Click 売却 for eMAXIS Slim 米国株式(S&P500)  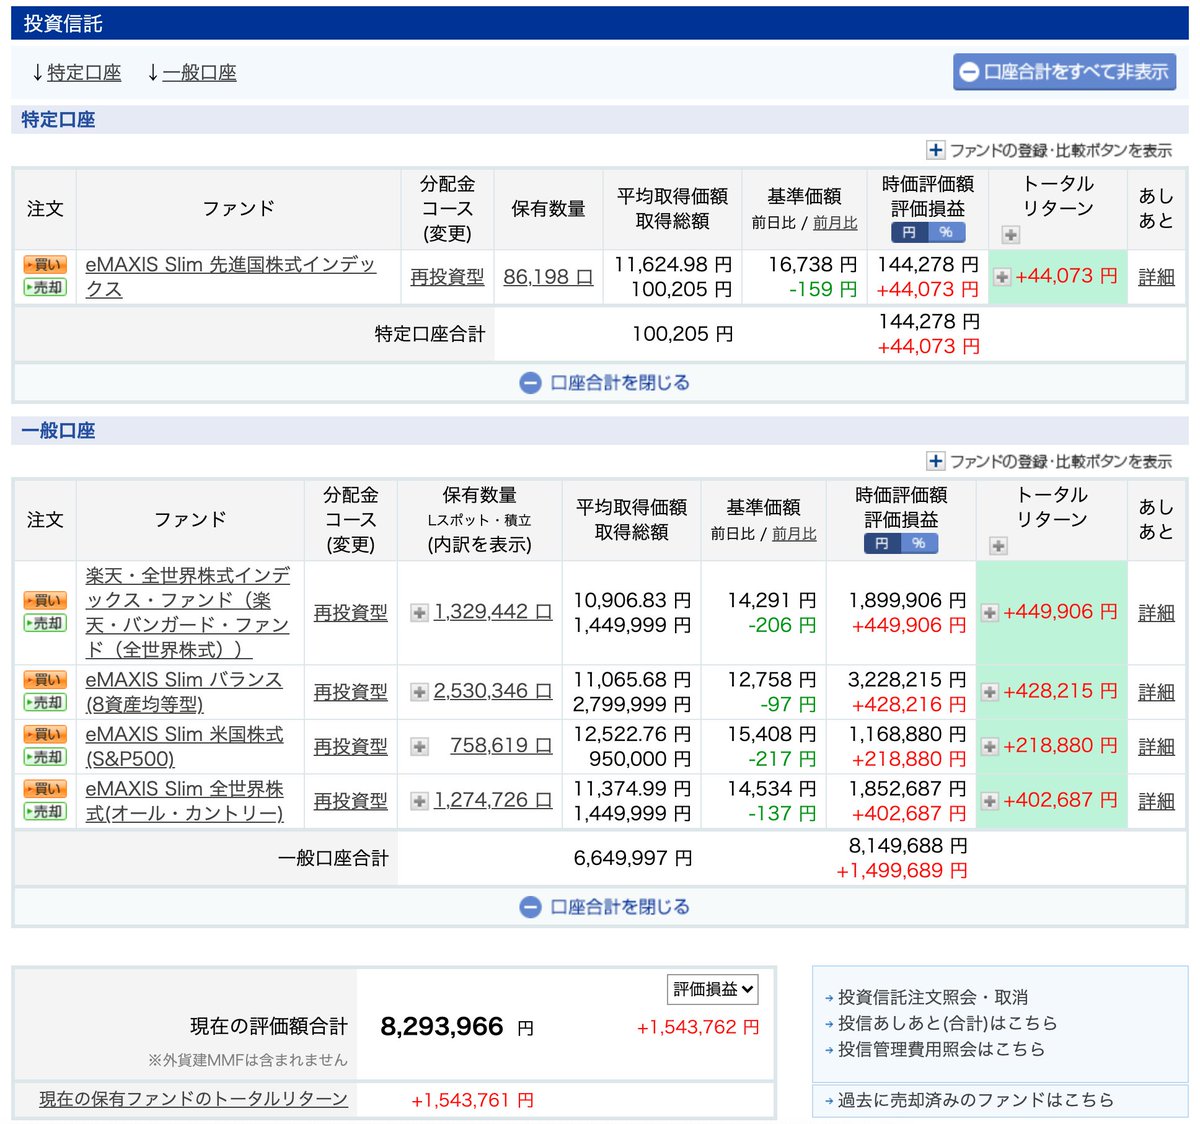pos(45,758)
